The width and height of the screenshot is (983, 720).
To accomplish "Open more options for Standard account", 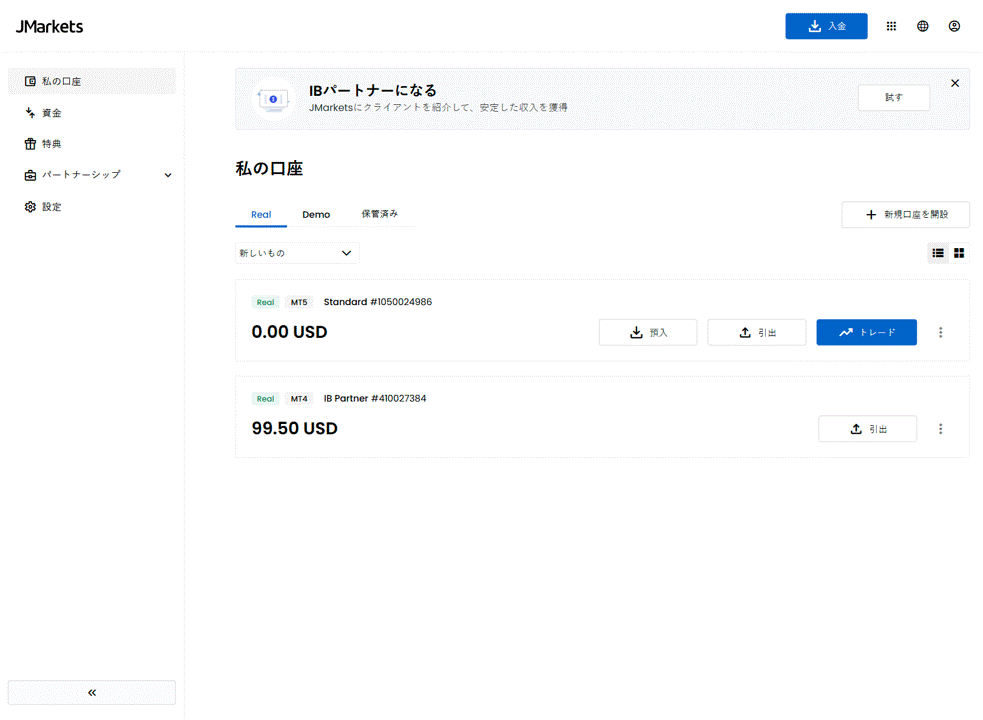I will pyautogui.click(x=940, y=332).
